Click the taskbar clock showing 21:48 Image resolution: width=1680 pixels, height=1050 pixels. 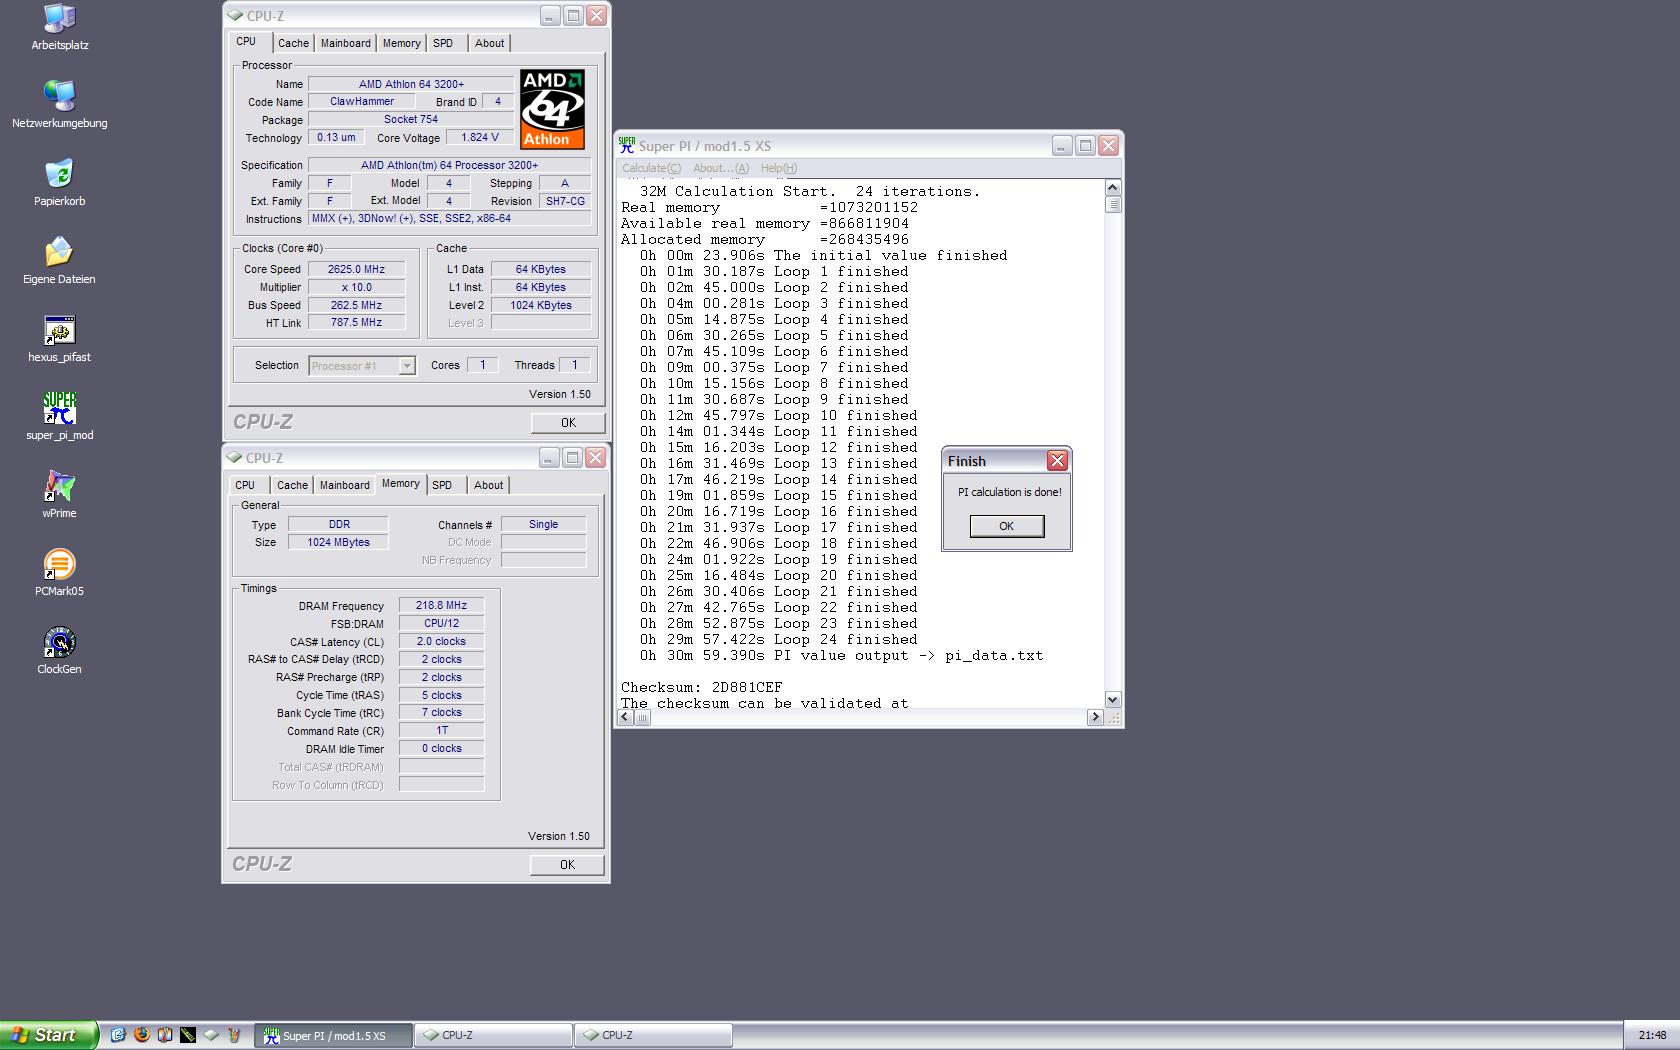tap(1652, 1036)
